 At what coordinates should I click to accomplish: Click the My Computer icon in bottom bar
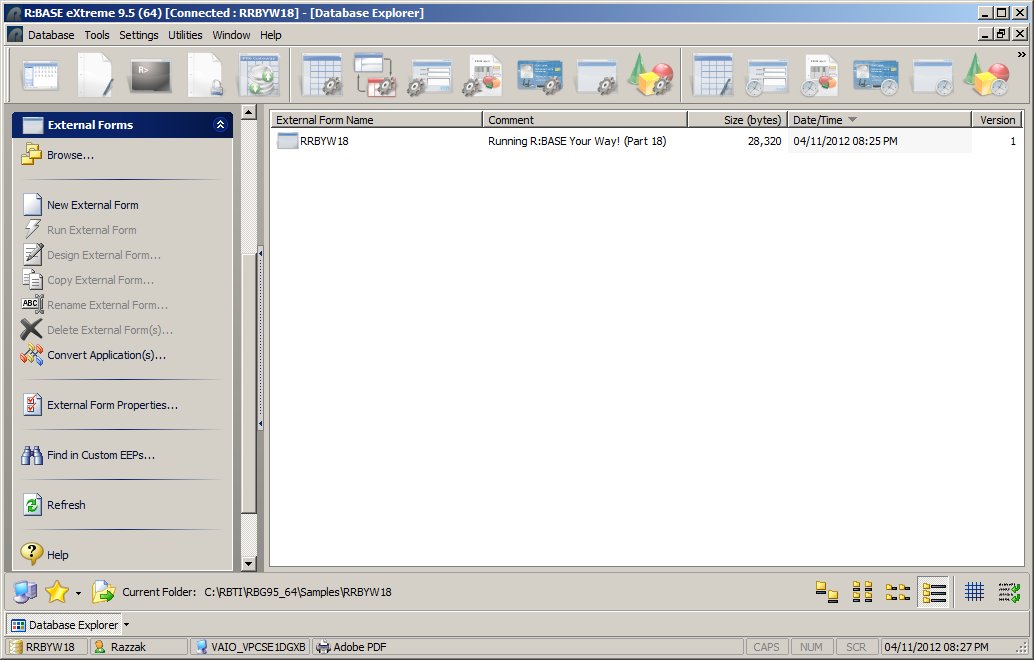(25, 592)
